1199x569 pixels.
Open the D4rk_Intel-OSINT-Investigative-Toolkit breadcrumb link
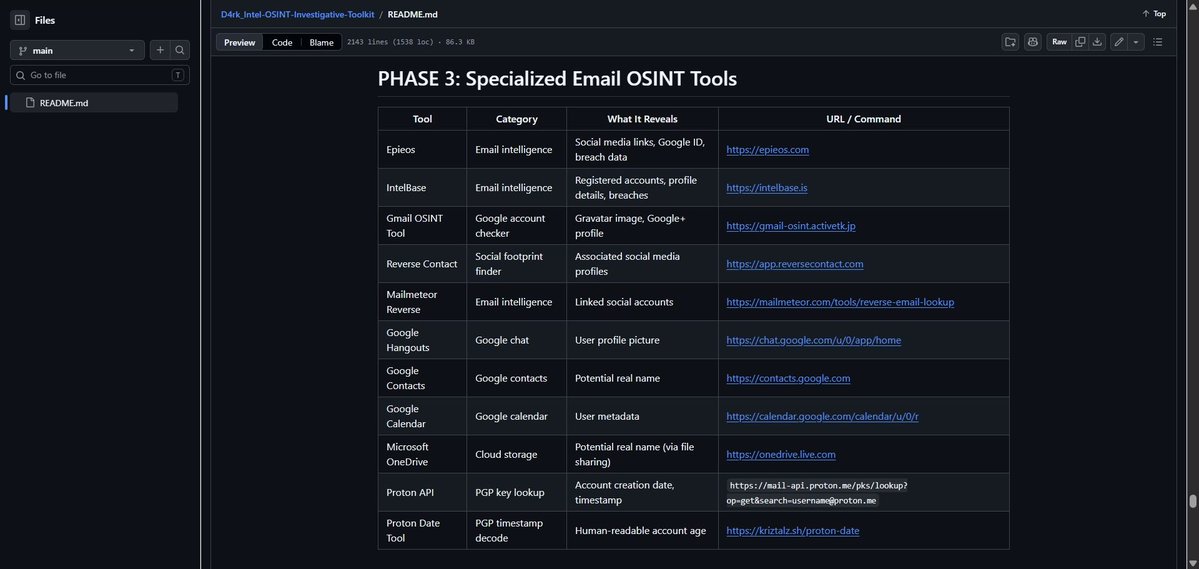[x=297, y=14]
